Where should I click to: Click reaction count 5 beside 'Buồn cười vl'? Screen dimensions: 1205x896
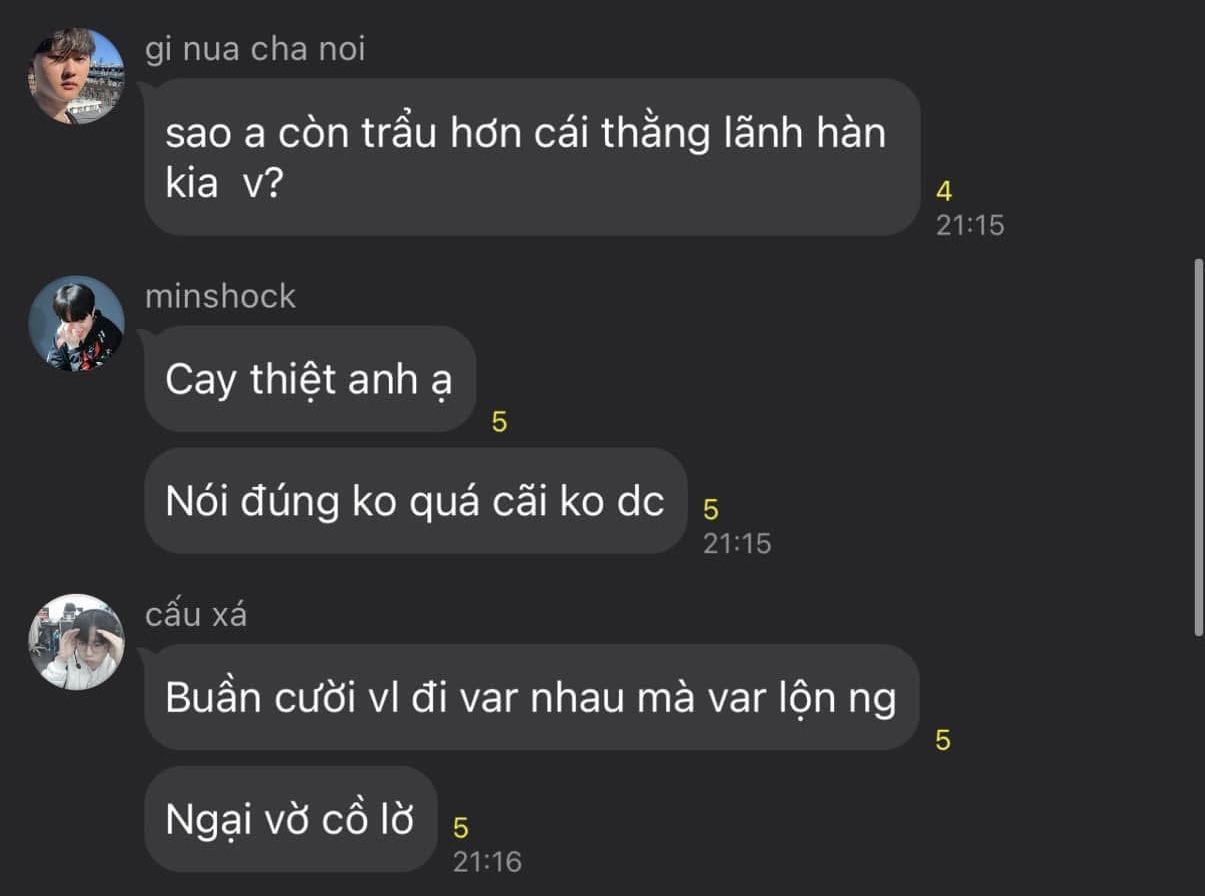[x=943, y=741]
